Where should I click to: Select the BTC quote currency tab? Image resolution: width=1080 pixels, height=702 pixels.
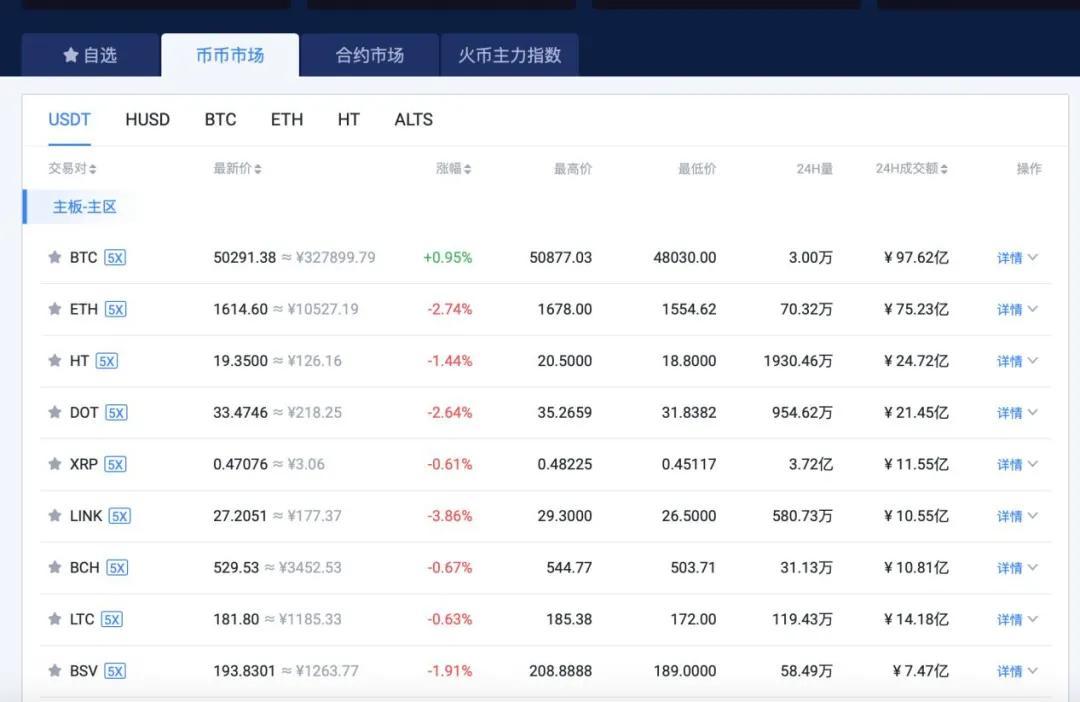[x=220, y=120]
